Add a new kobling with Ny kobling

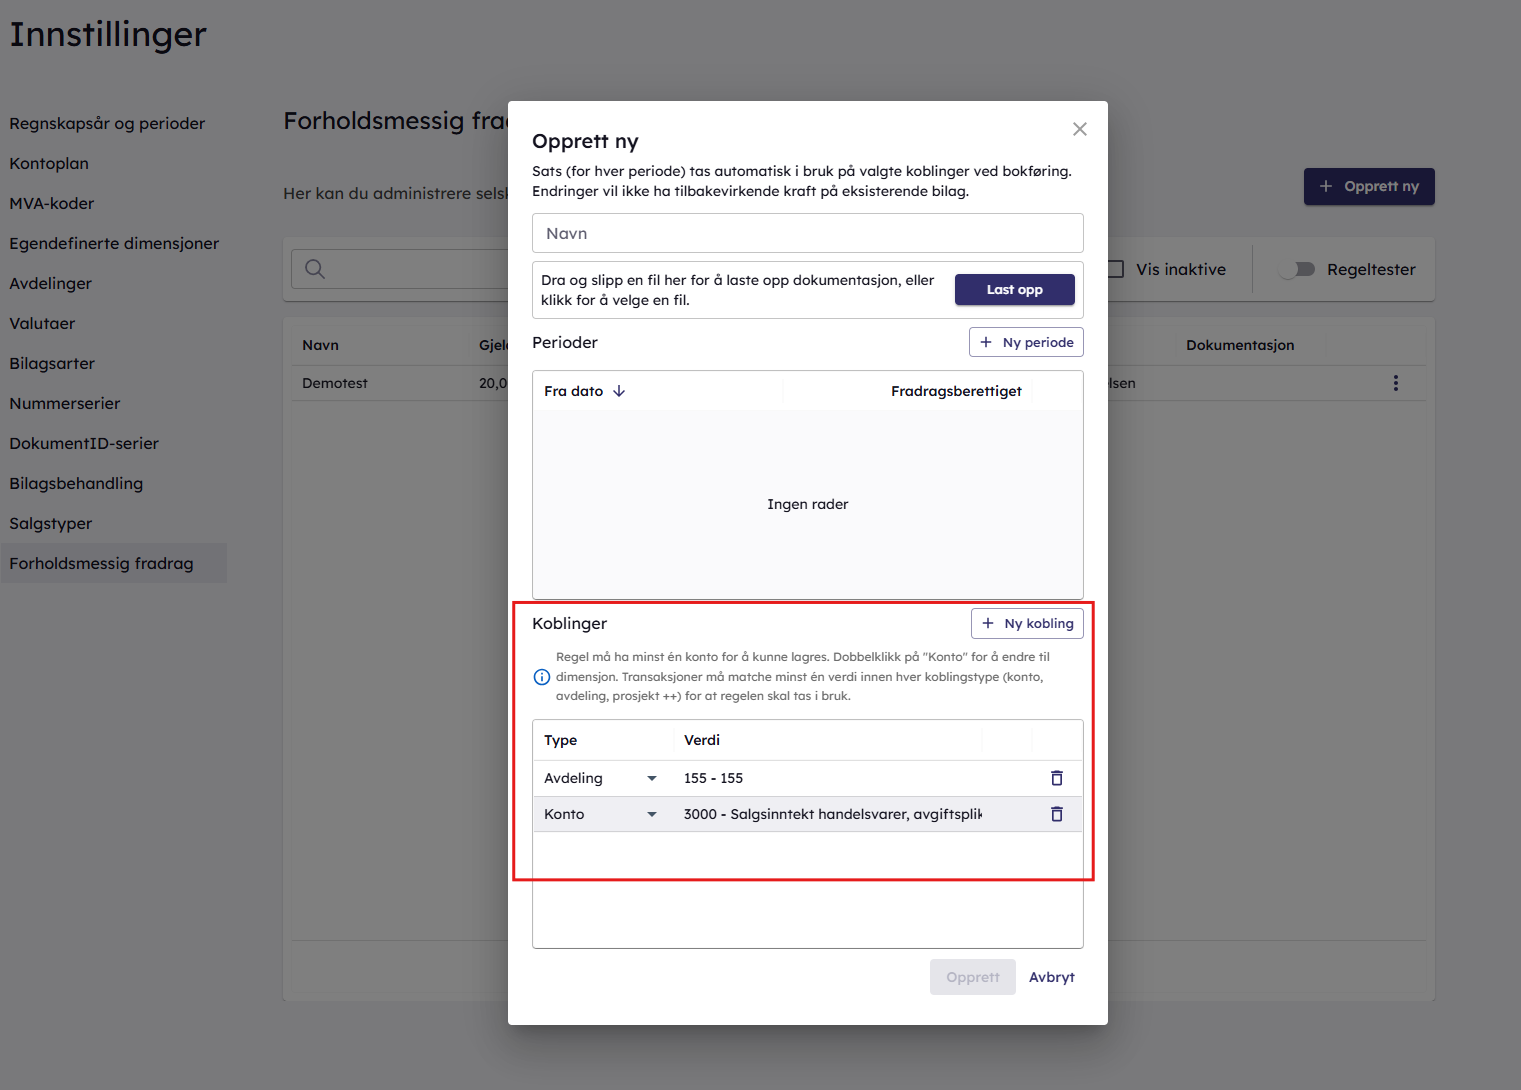pyautogui.click(x=1027, y=623)
